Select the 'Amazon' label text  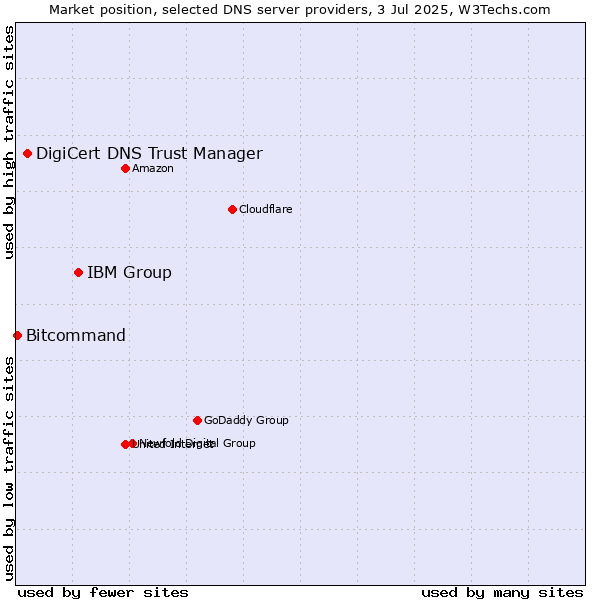[x=153, y=168]
